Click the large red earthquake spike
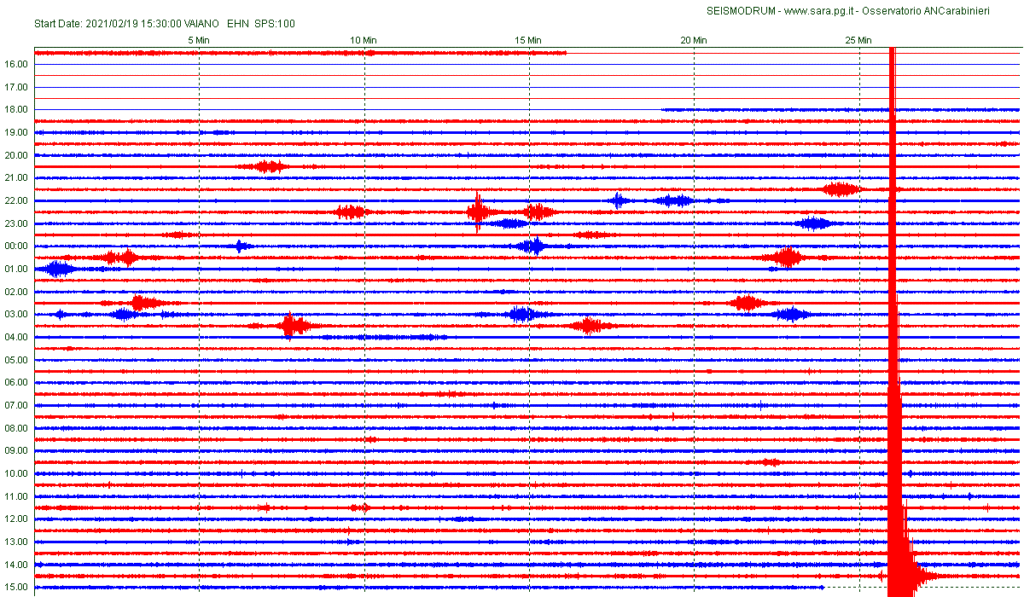 point(893,300)
